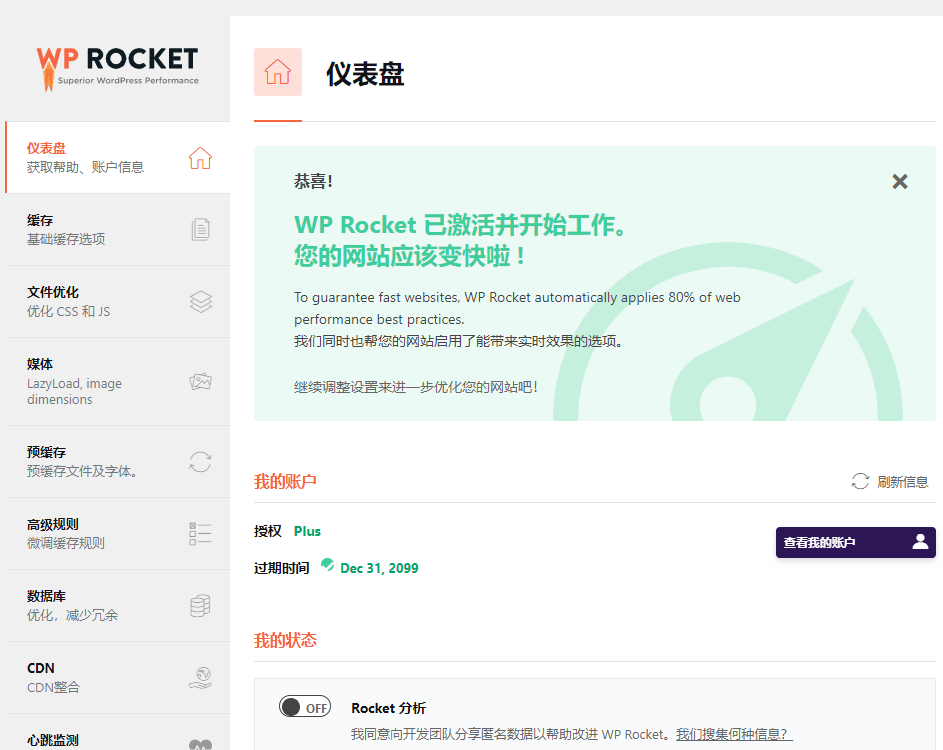The width and height of the screenshot is (943, 750).
Task: Click the Rocket 分析 label
Action: pyautogui.click(x=389, y=709)
